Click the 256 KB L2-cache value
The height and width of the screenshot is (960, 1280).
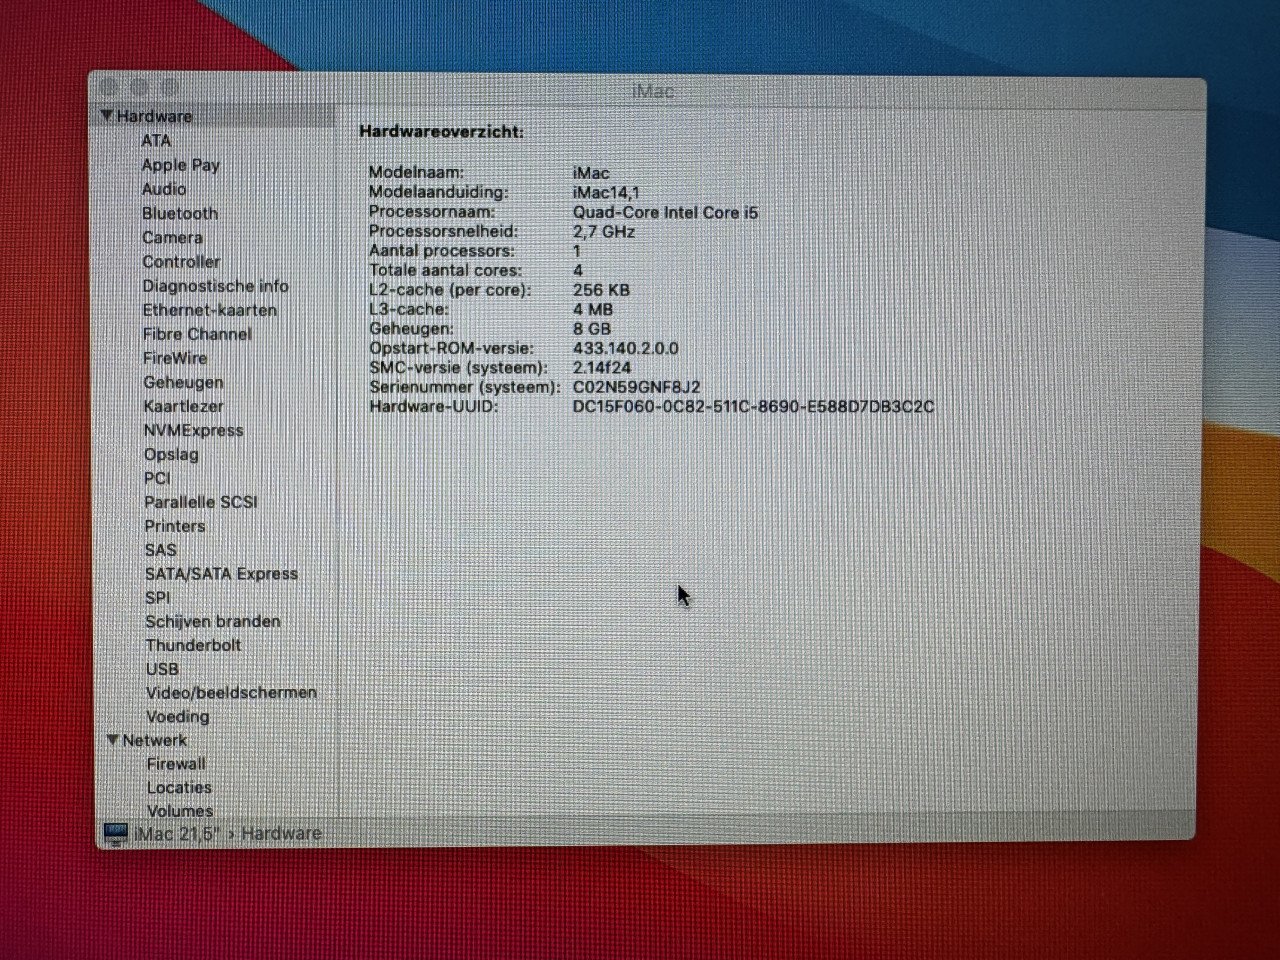[601, 289]
